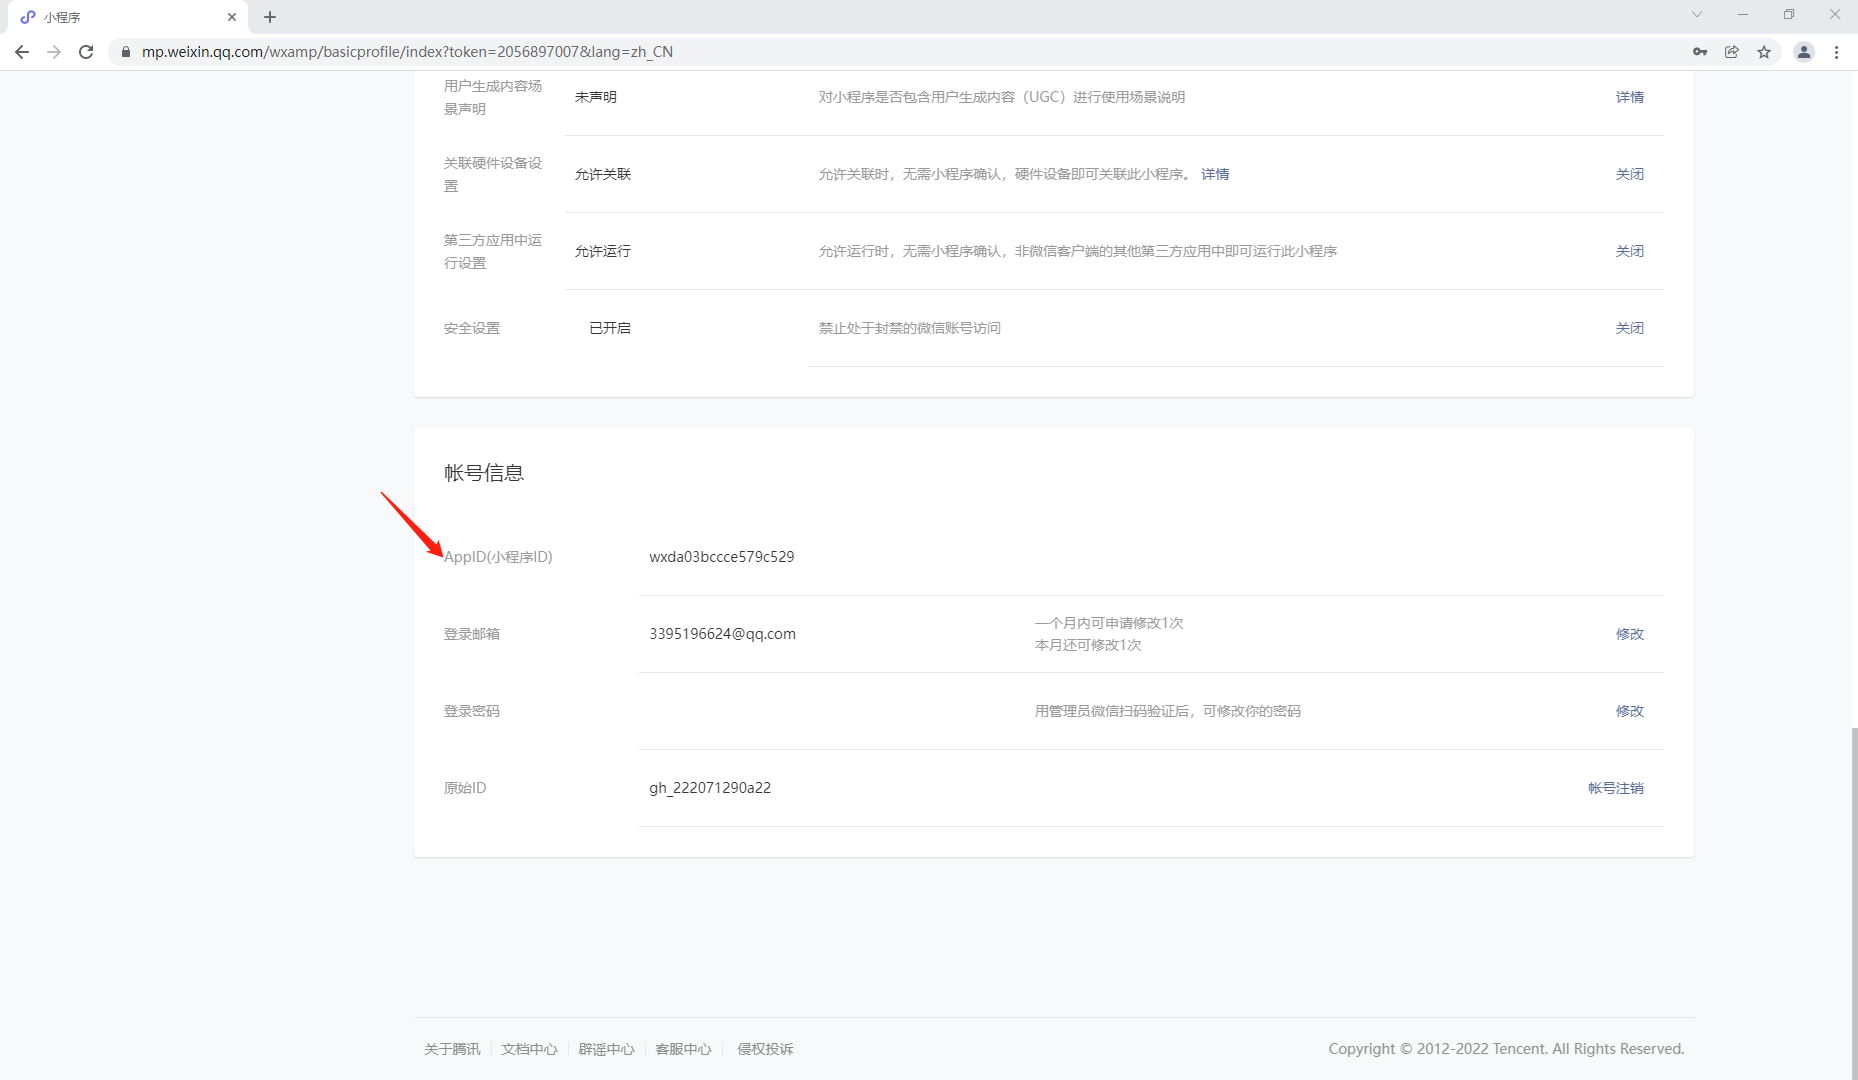Open the tab search dropdown chevron
This screenshot has width=1858, height=1080.
tap(1697, 14)
